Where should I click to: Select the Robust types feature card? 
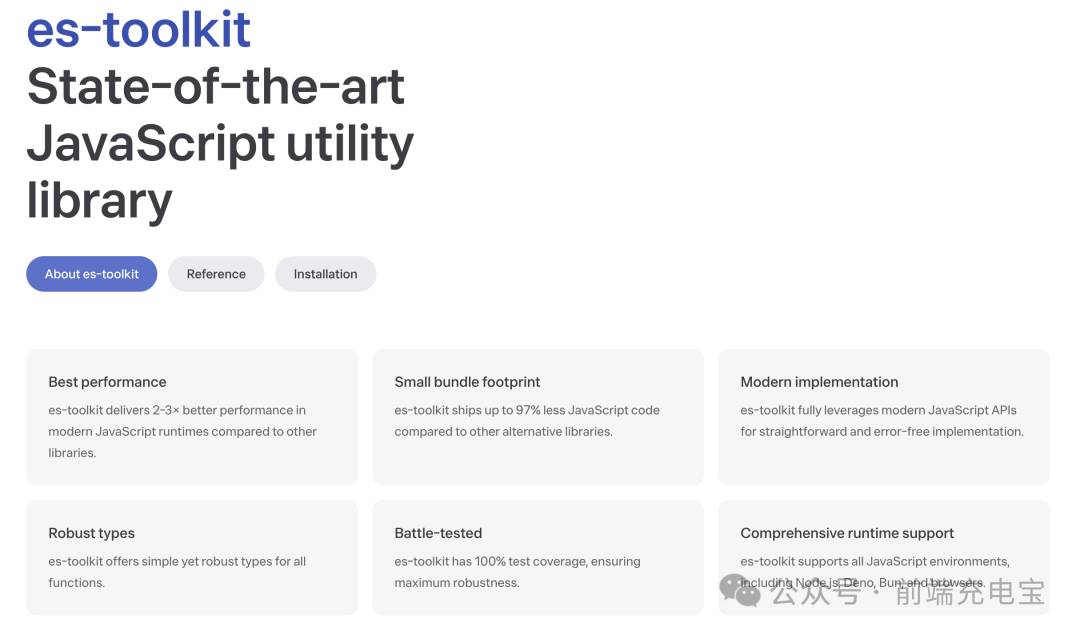(192, 557)
